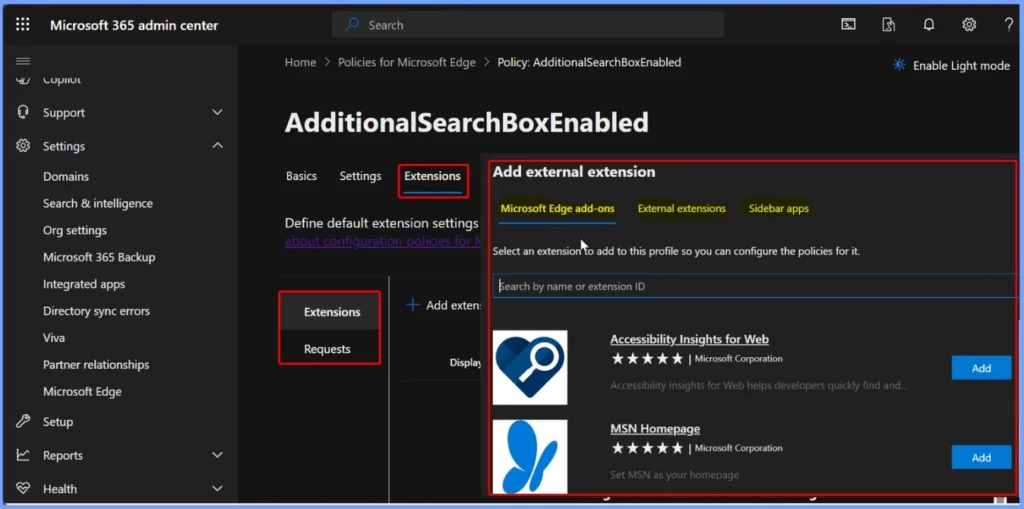Open the app launcher waffle icon
This screenshot has width=1024, height=509.
(22, 25)
